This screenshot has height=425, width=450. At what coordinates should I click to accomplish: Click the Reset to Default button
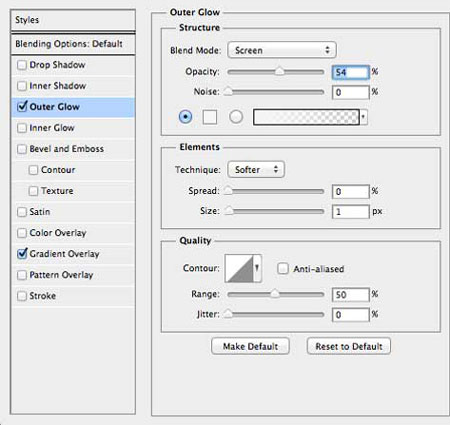pyautogui.click(x=349, y=346)
